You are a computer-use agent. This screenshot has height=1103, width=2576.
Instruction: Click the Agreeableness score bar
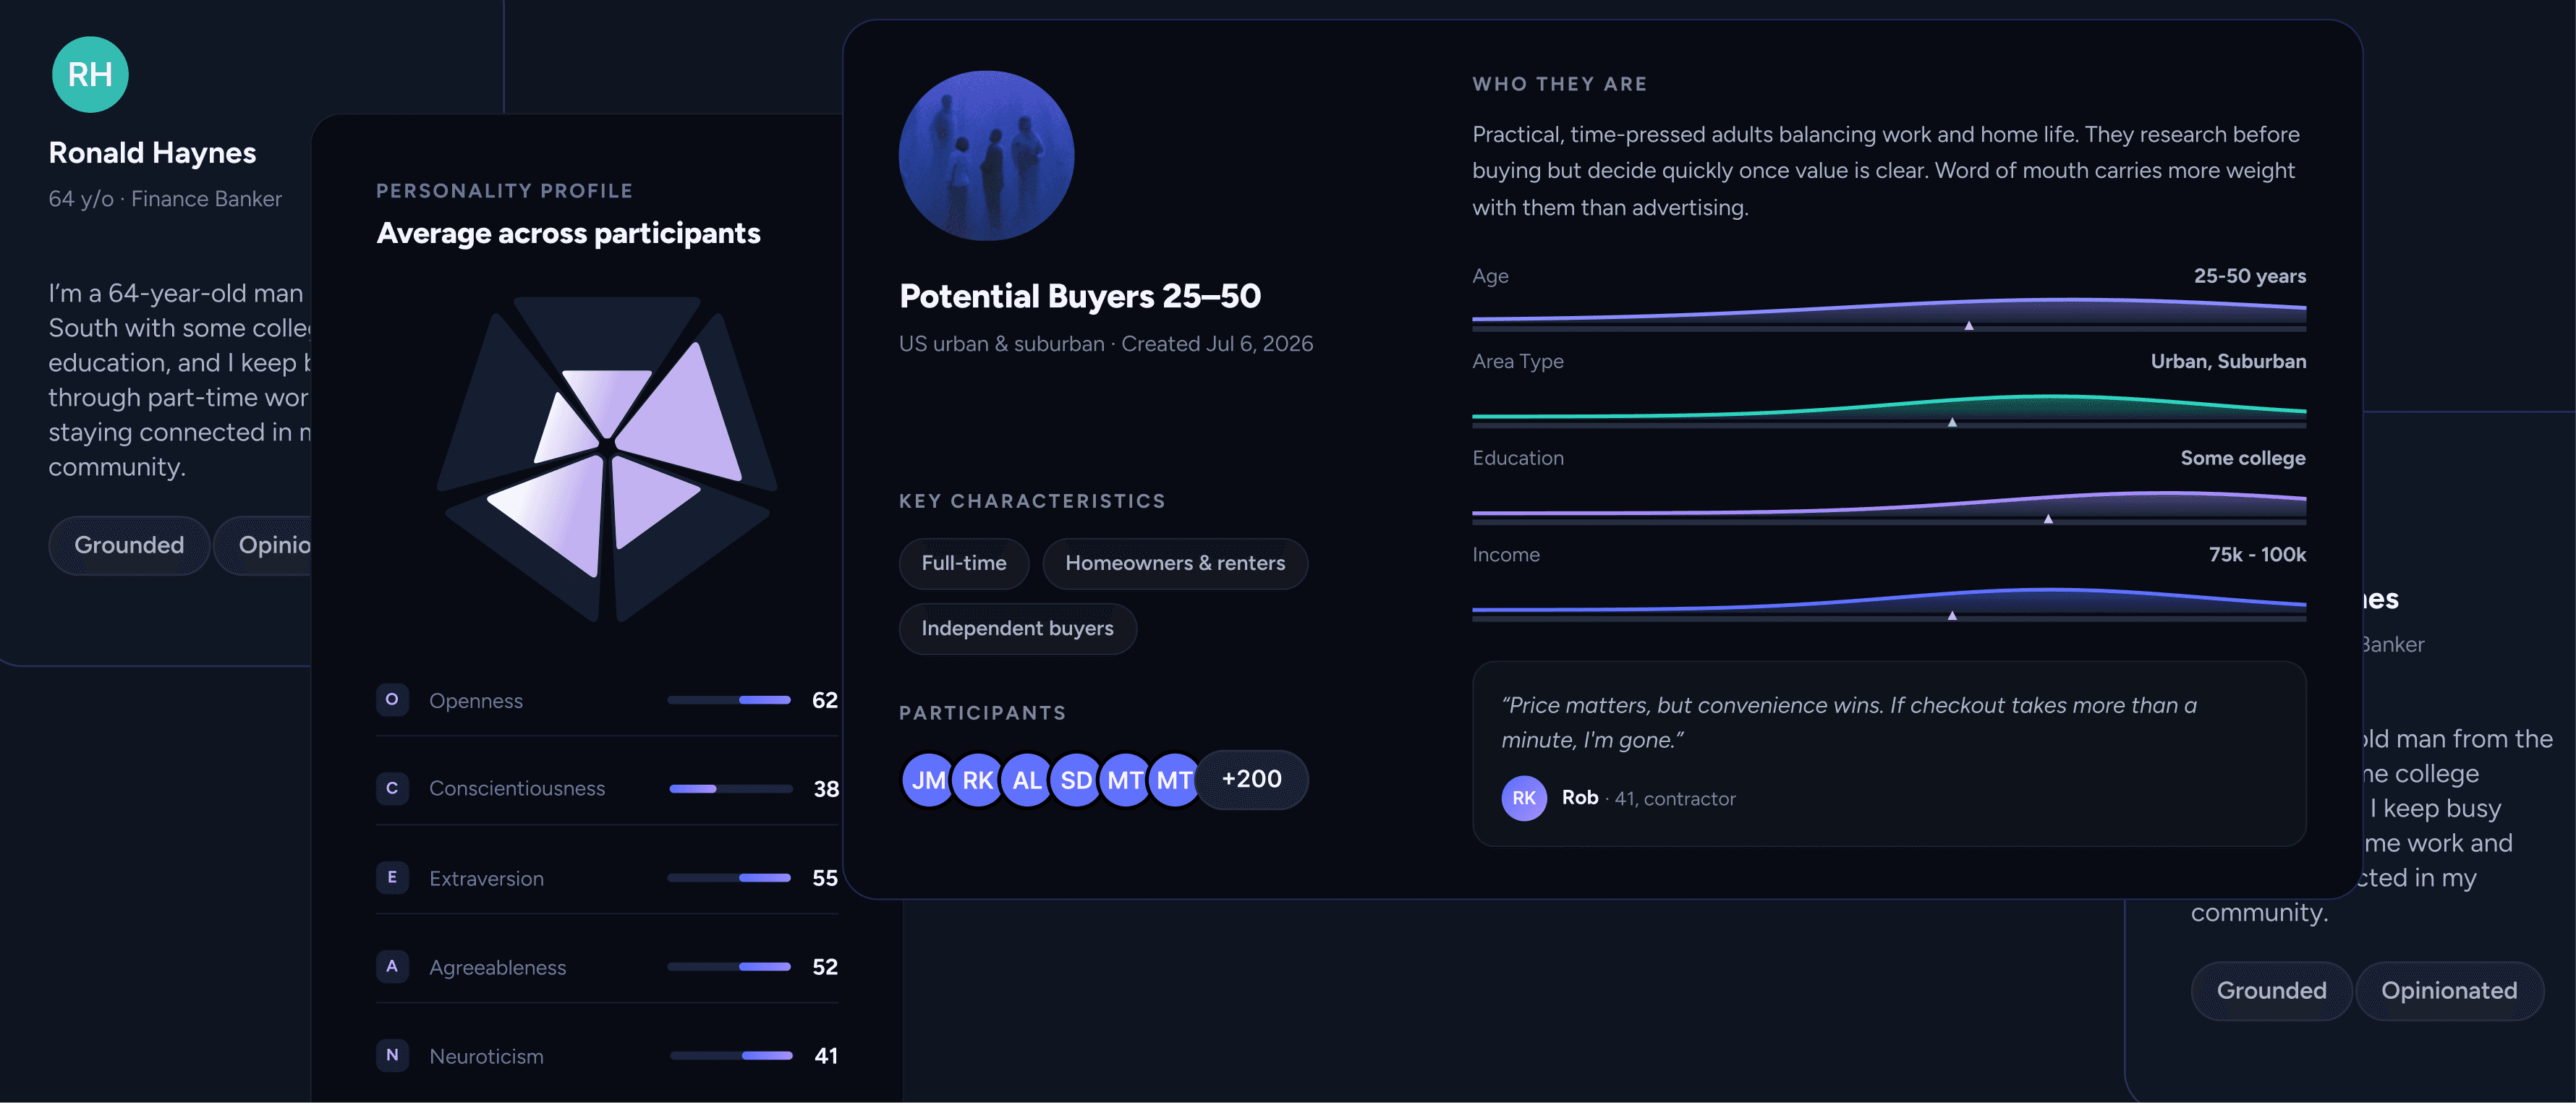tap(729, 967)
